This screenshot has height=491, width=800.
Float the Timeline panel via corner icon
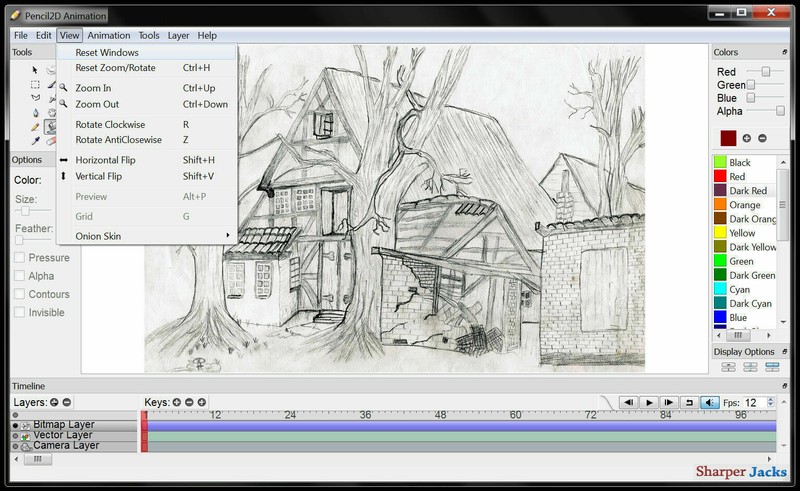pos(784,386)
